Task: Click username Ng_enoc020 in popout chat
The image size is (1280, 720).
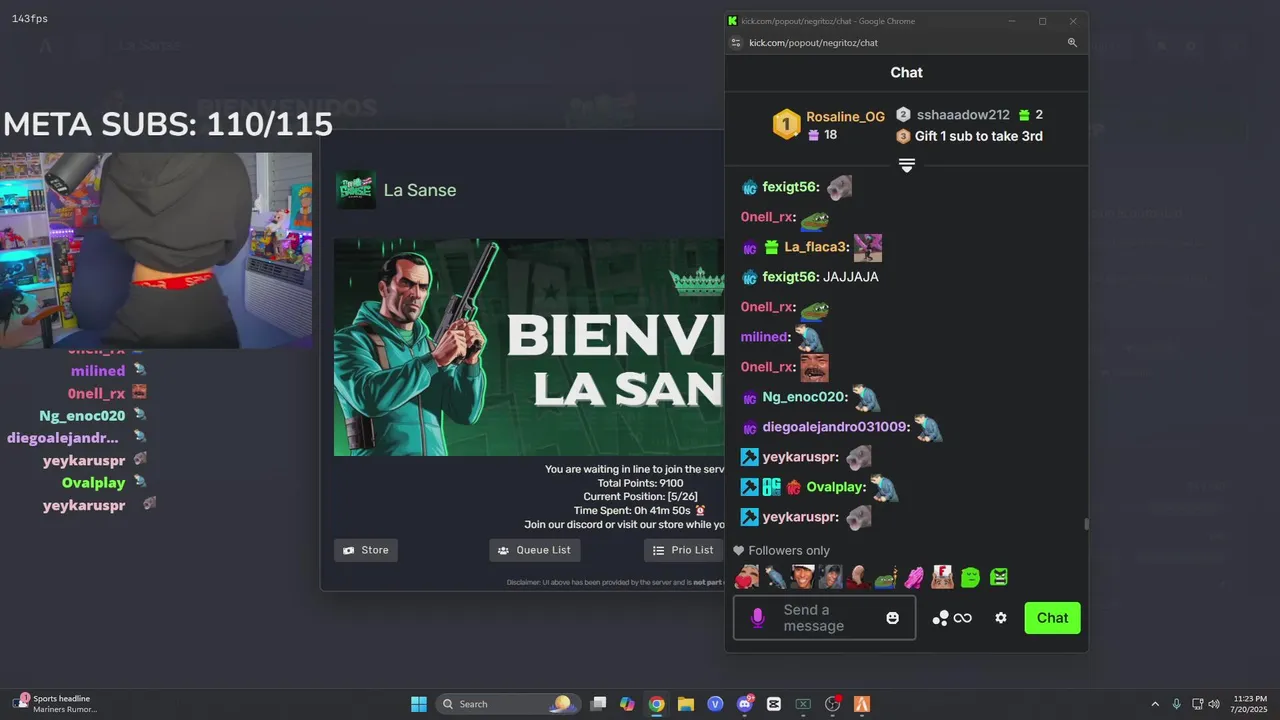Action: (803, 397)
